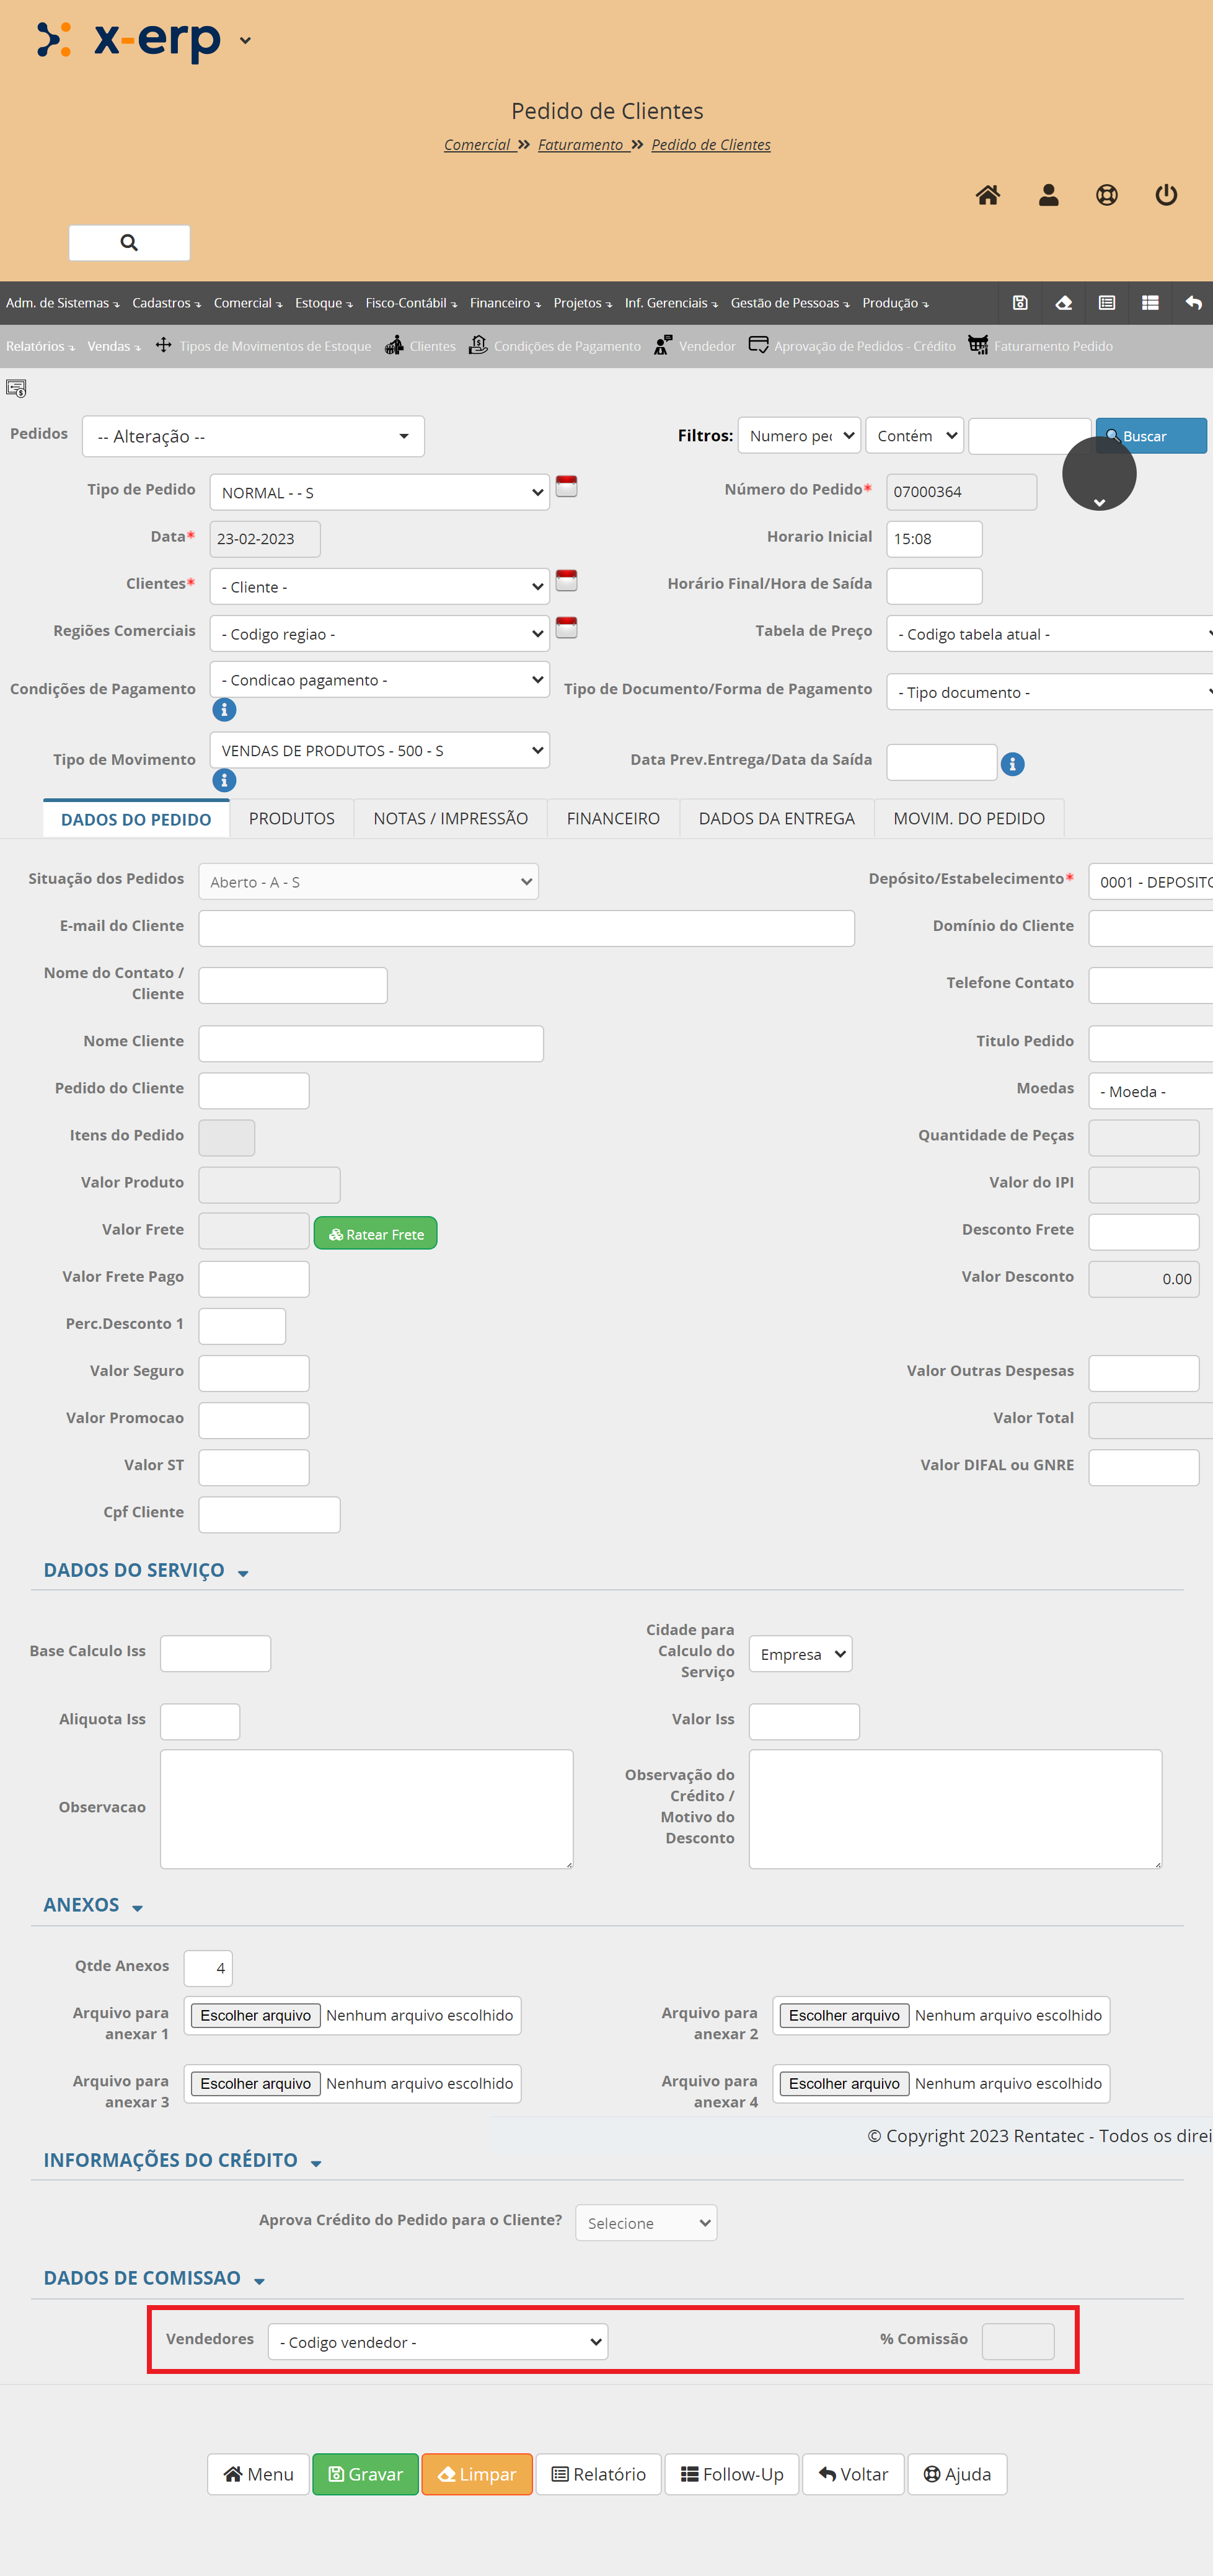Click the eraser icon in dark toolbar
1213x2576 pixels.
pos(1063,303)
